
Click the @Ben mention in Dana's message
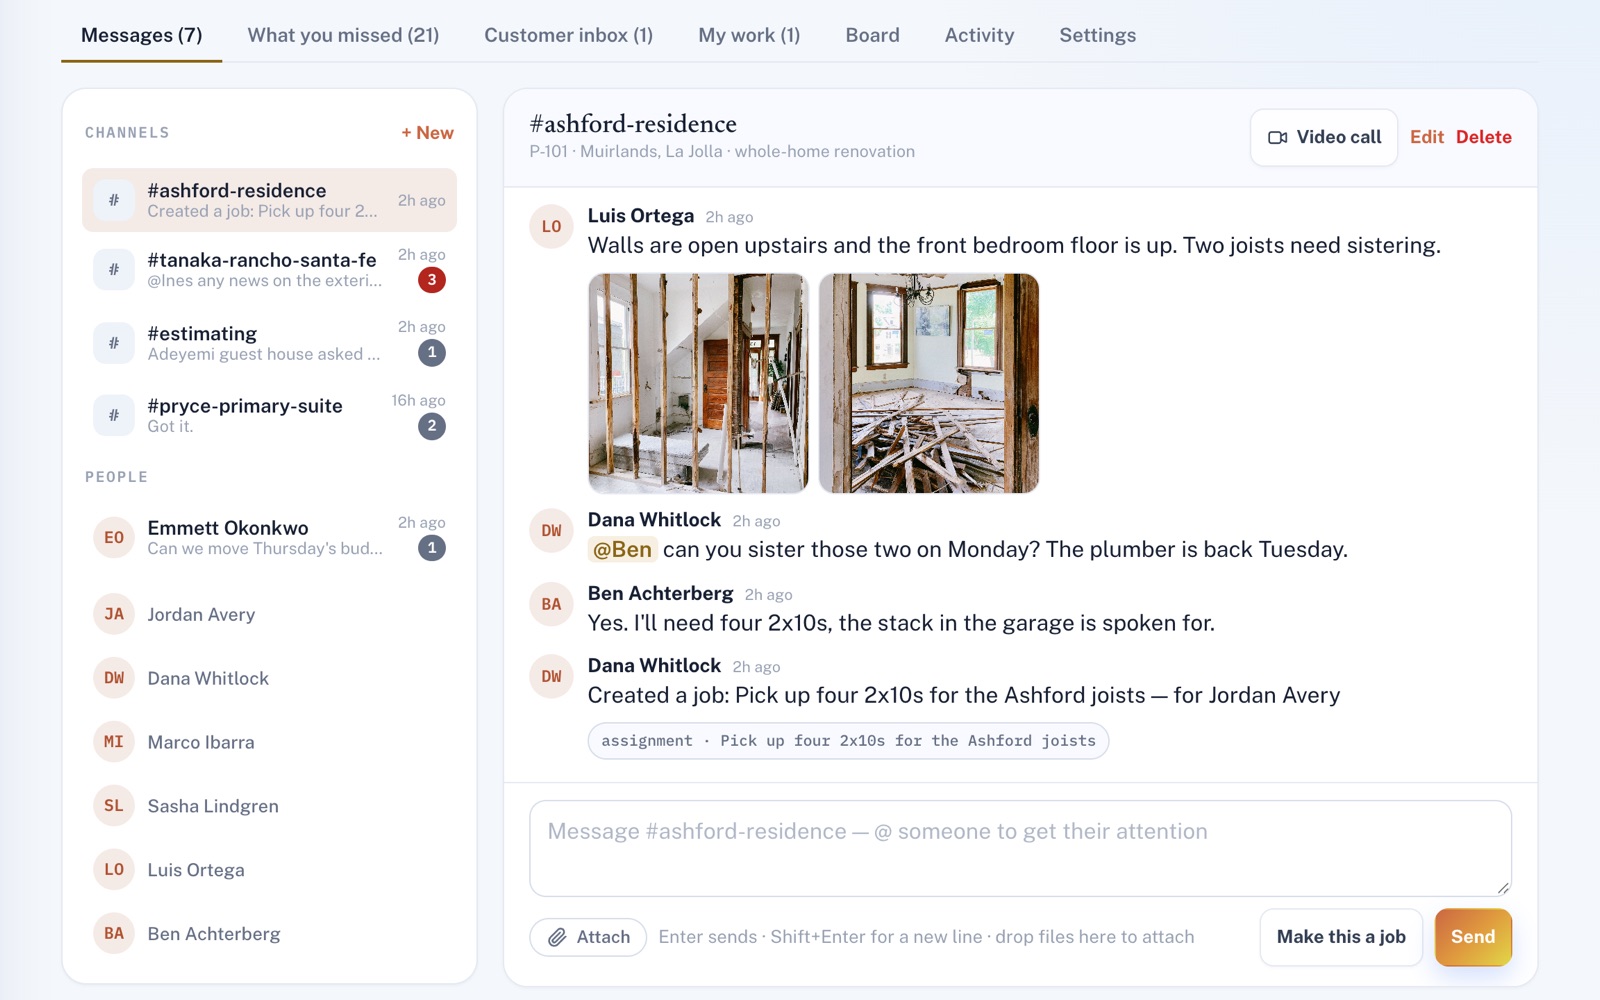pyautogui.click(x=622, y=549)
